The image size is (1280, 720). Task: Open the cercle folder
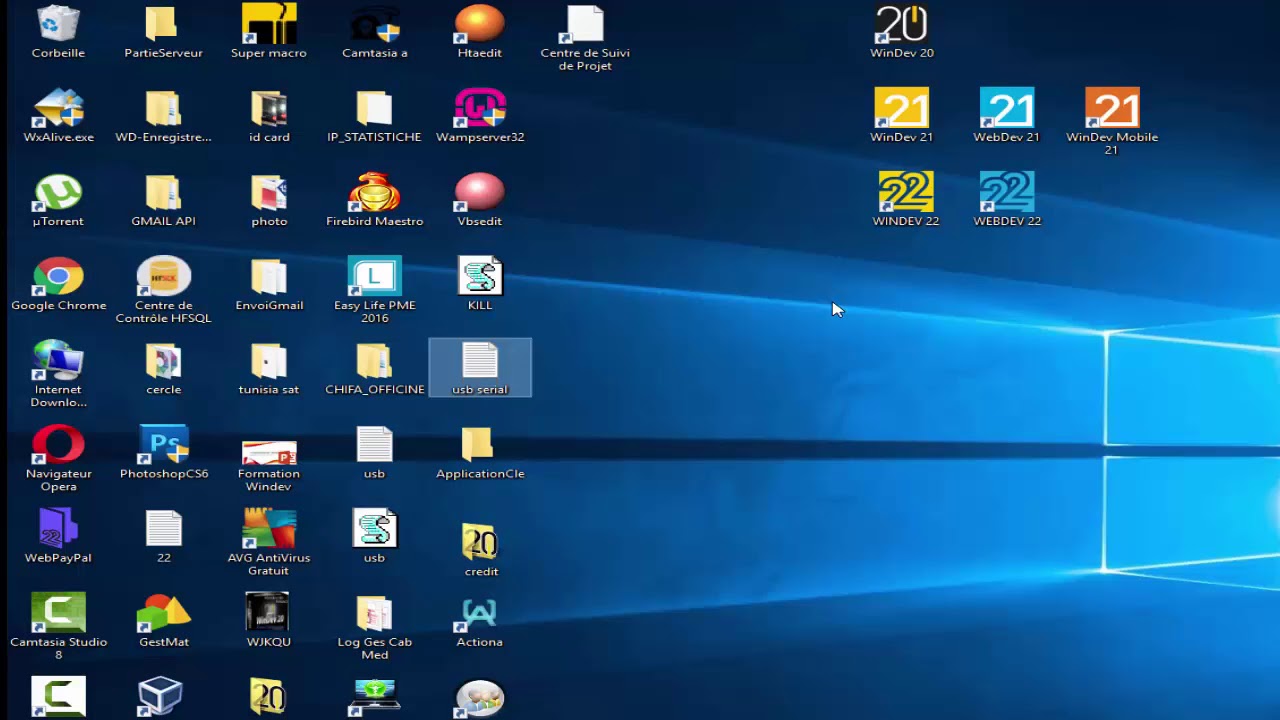tap(163, 368)
